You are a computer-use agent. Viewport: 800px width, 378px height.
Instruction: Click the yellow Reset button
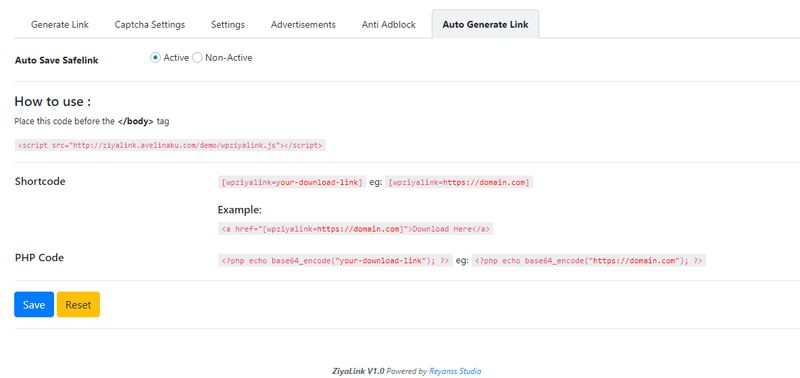[x=78, y=305]
